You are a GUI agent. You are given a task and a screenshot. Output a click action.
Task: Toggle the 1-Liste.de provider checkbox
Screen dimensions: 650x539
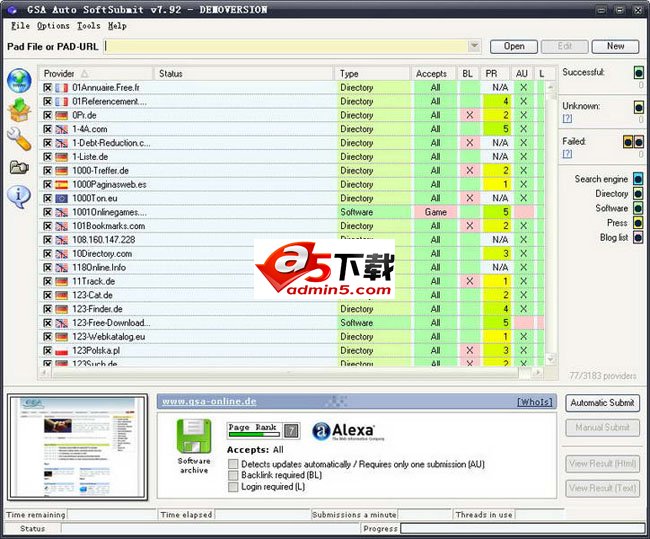[x=48, y=157]
